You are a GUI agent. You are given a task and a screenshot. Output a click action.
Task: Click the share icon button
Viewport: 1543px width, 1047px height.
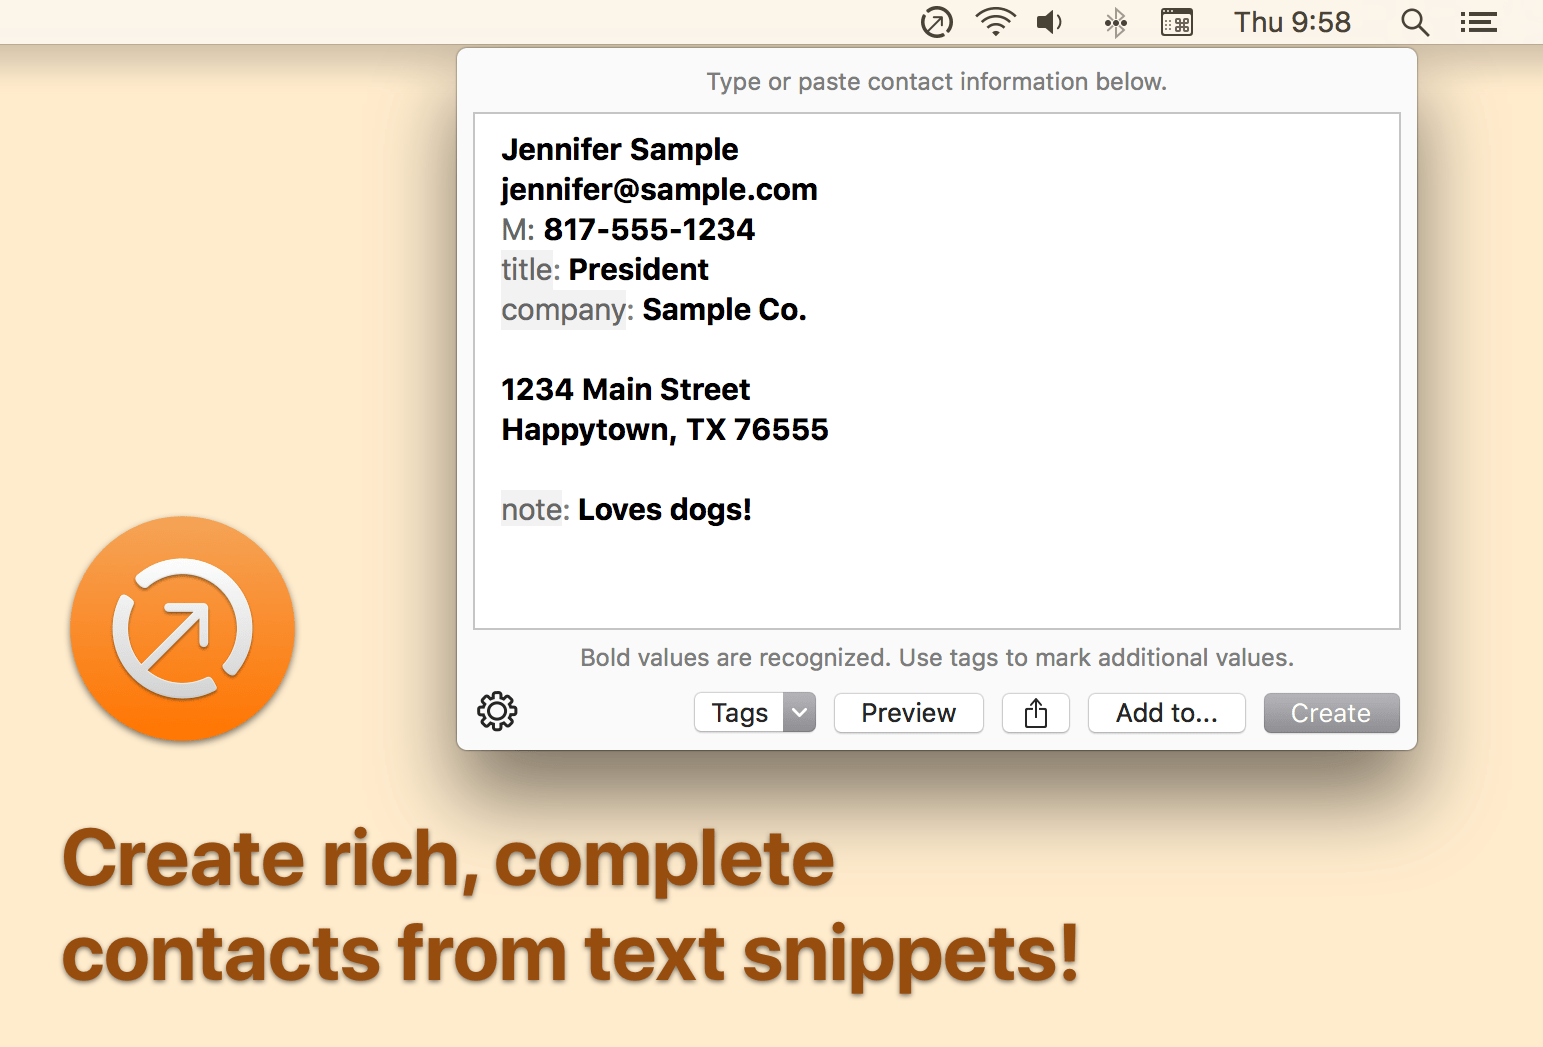1035,713
